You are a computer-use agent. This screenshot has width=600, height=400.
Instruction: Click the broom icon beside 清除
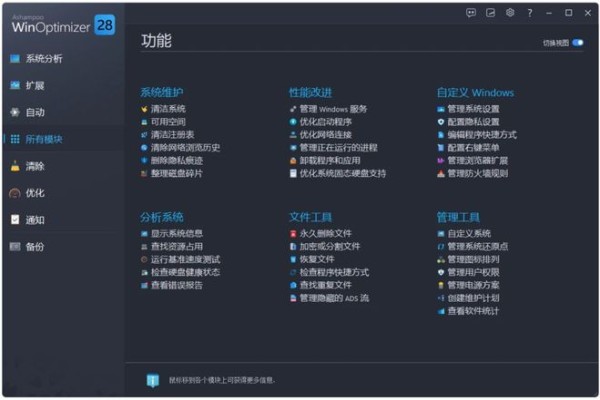click(x=14, y=166)
